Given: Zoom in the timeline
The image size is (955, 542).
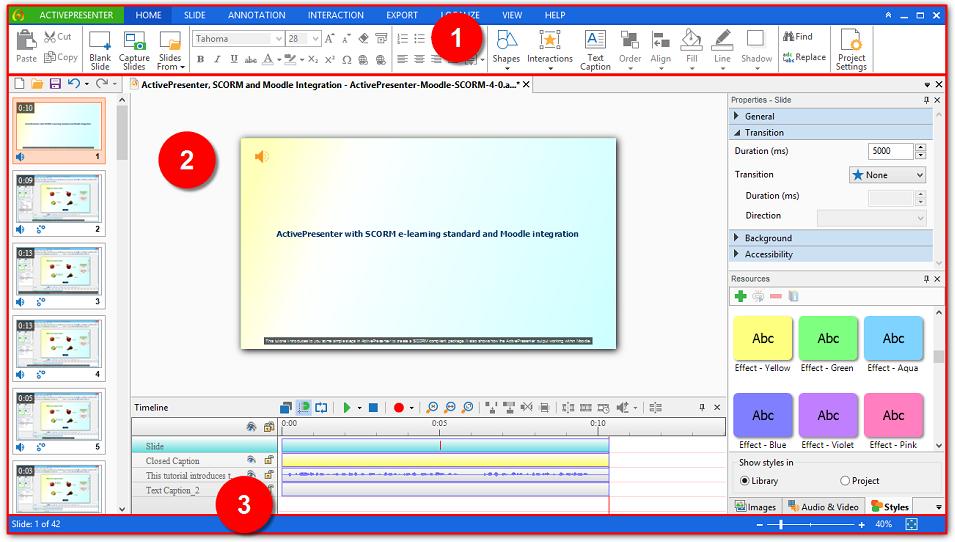Looking at the screenshot, I should [432, 407].
